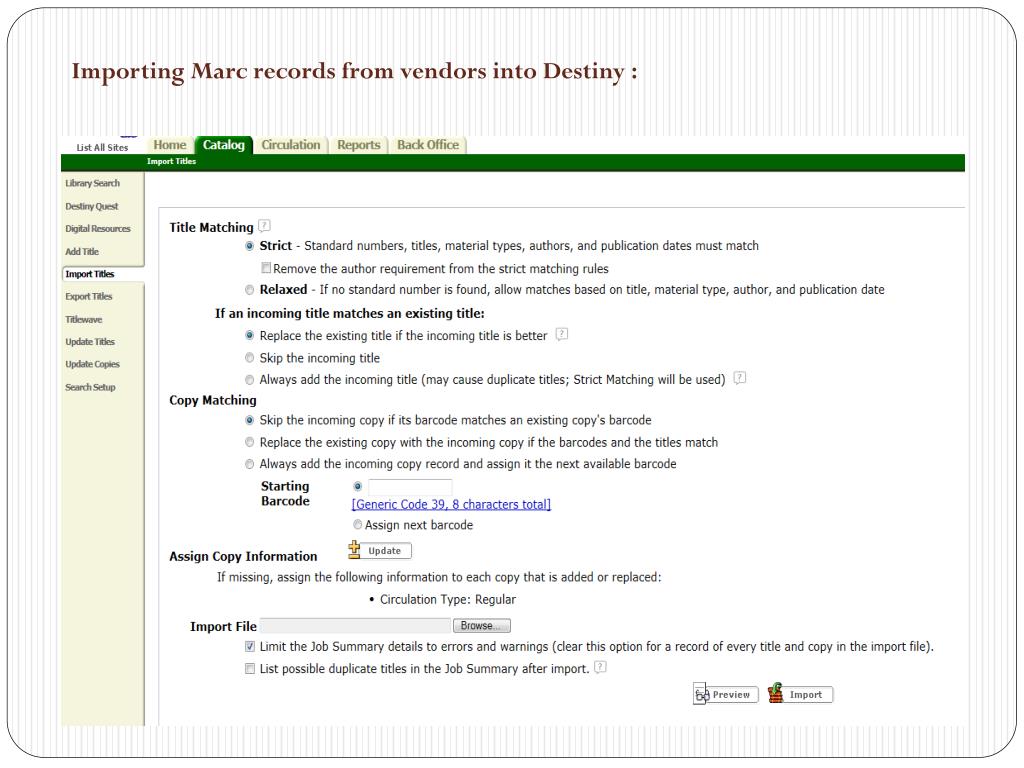1024x768 pixels.
Task: Check Remove the author requirement option
Action: pyautogui.click(x=266, y=268)
